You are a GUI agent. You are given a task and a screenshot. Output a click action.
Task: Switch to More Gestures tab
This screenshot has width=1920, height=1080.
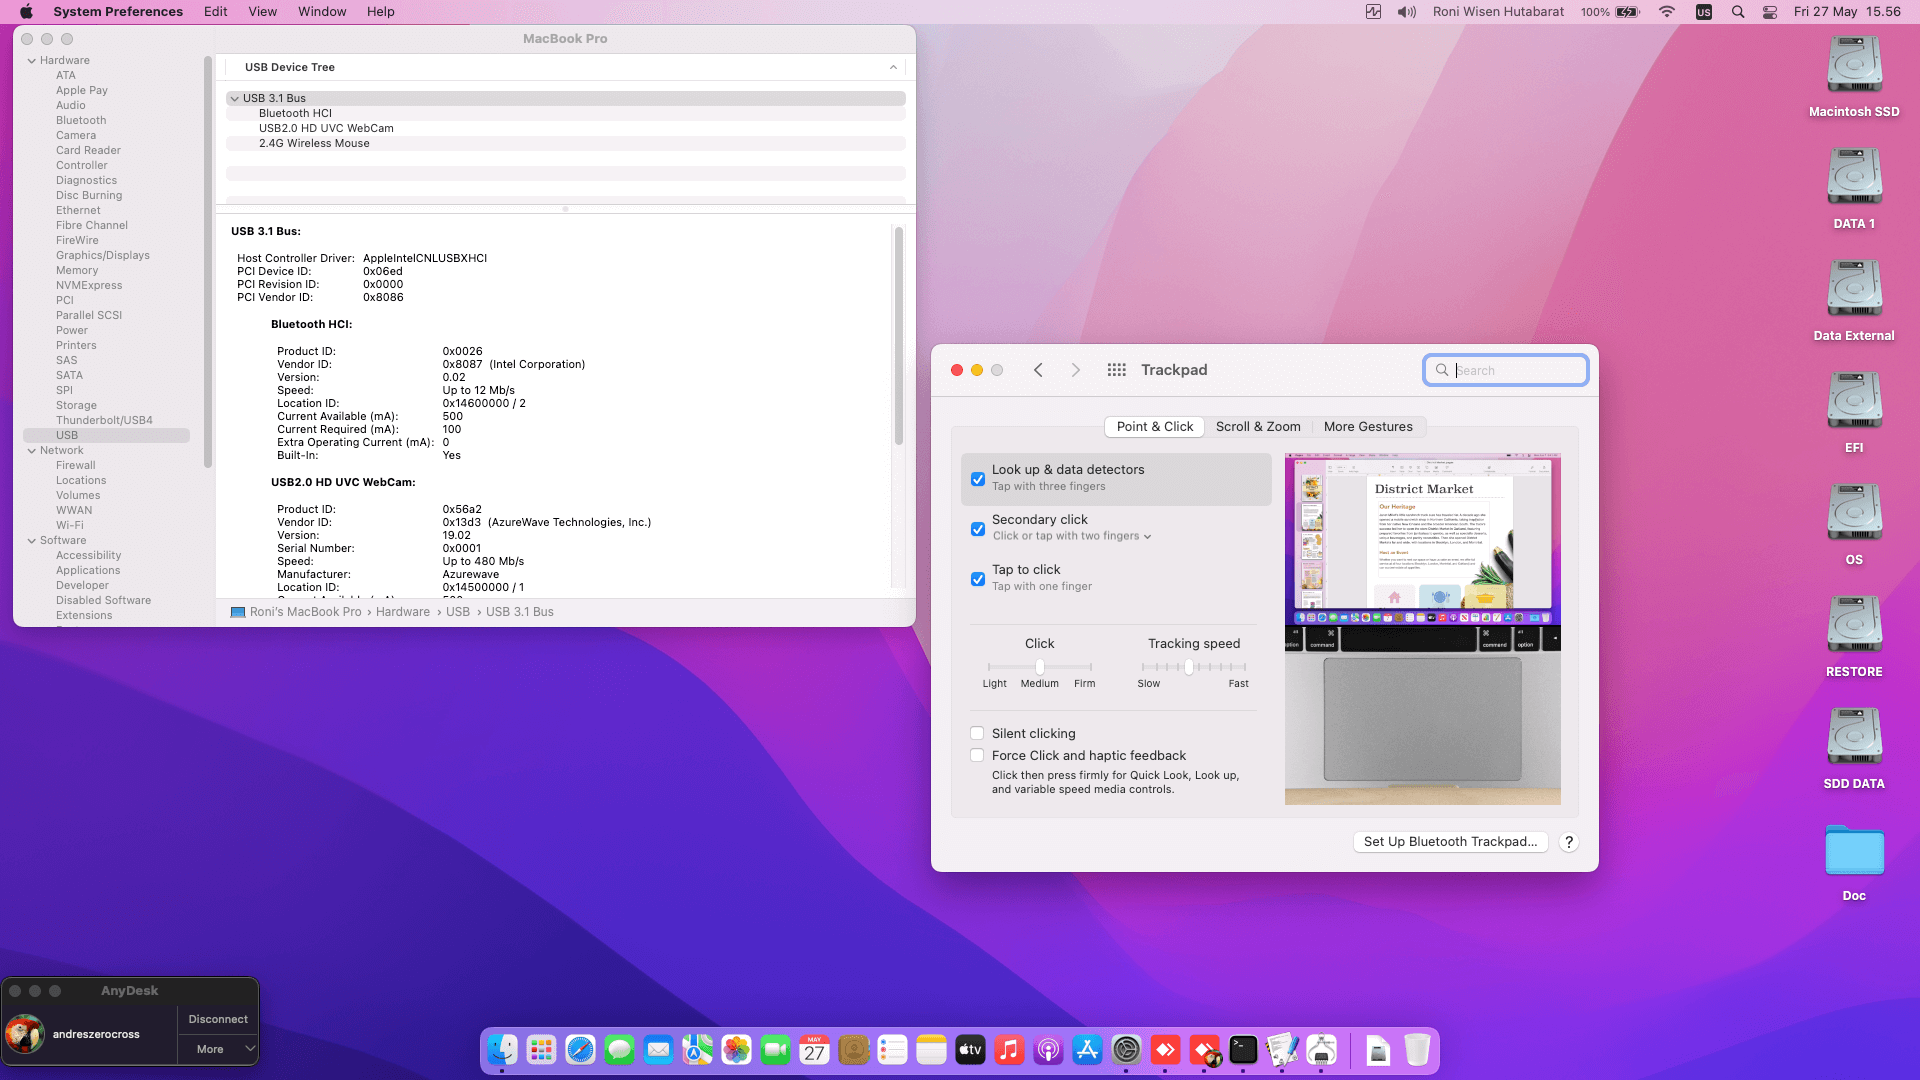(1368, 427)
